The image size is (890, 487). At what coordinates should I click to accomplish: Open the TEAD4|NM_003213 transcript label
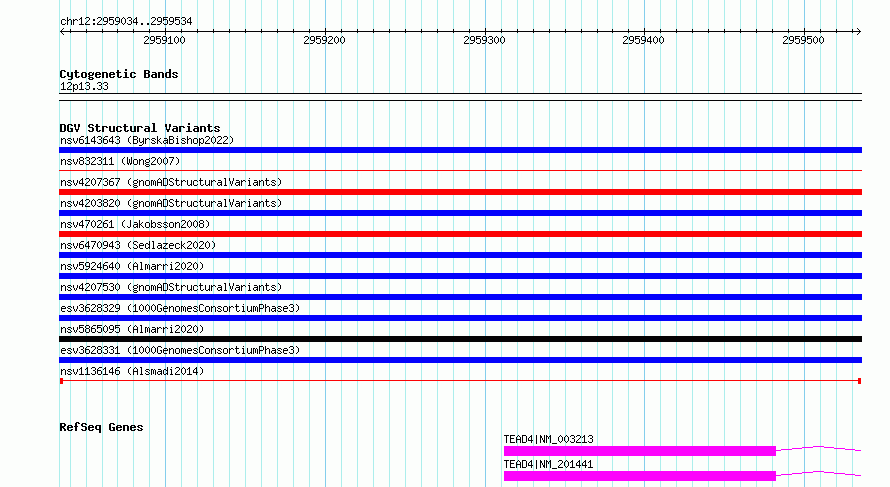(548, 439)
